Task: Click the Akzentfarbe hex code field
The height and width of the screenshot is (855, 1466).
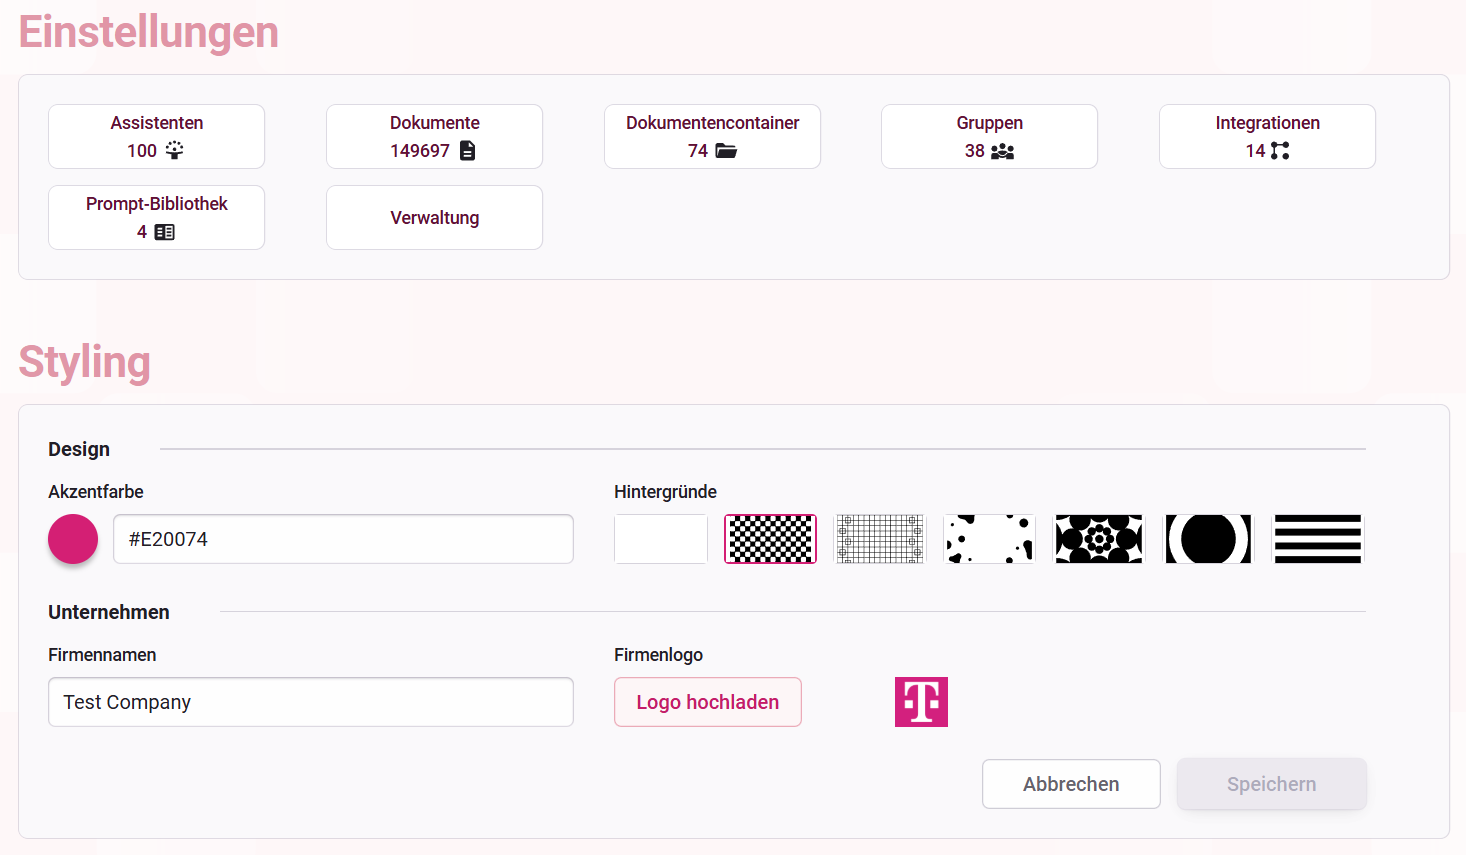Action: click(x=343, y=539)
